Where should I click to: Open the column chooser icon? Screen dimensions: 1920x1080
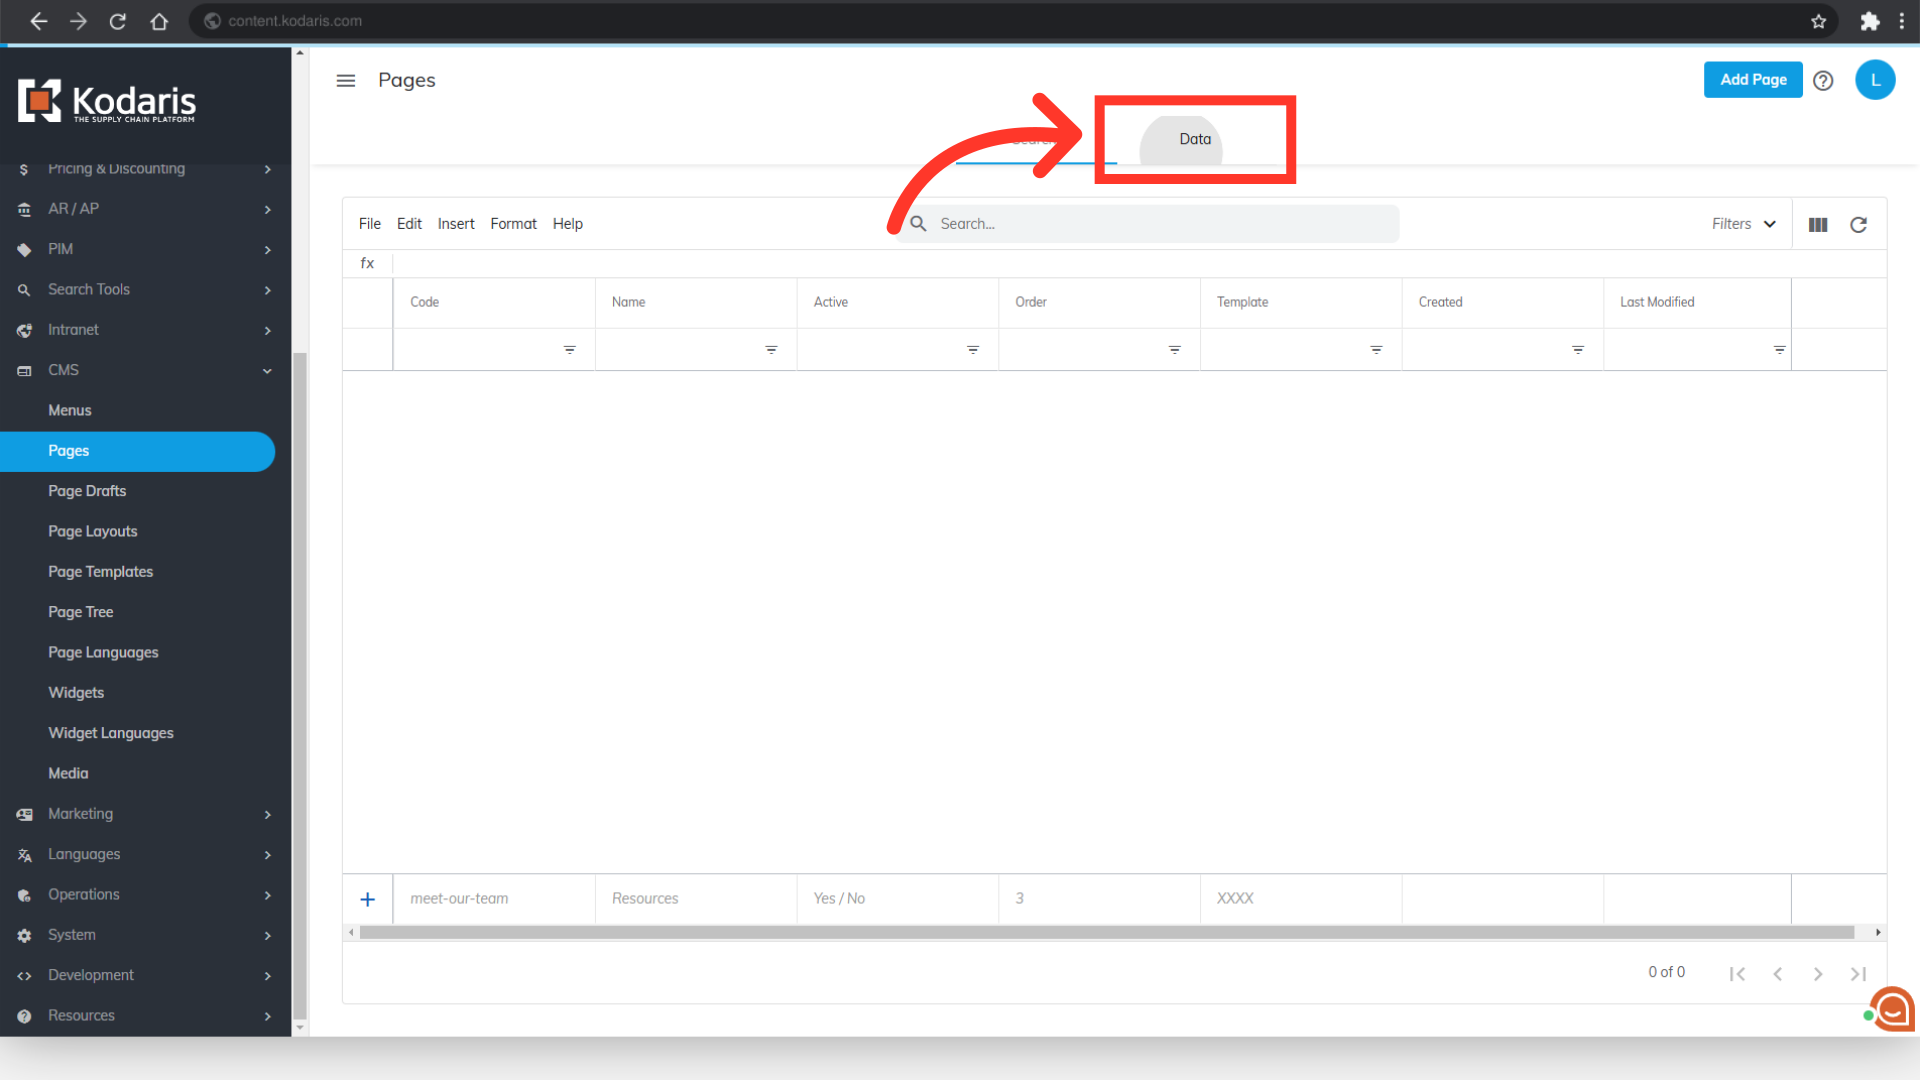click(1818, 225)
